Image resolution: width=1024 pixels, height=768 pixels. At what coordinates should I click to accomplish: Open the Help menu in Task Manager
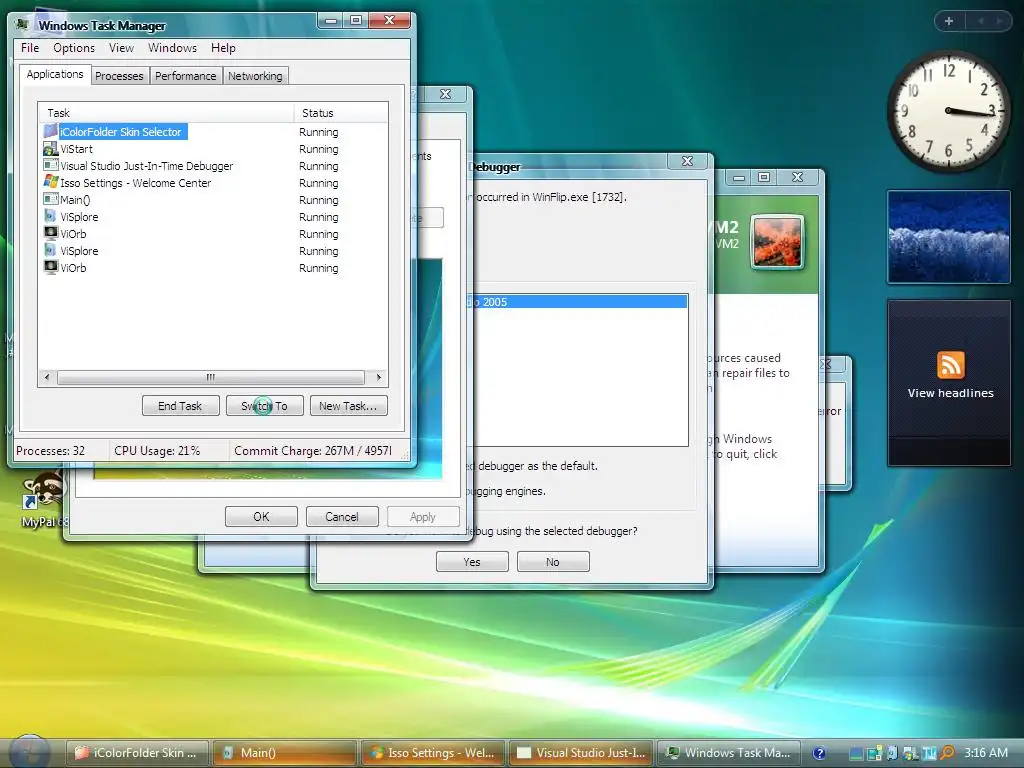pos(223,48)
